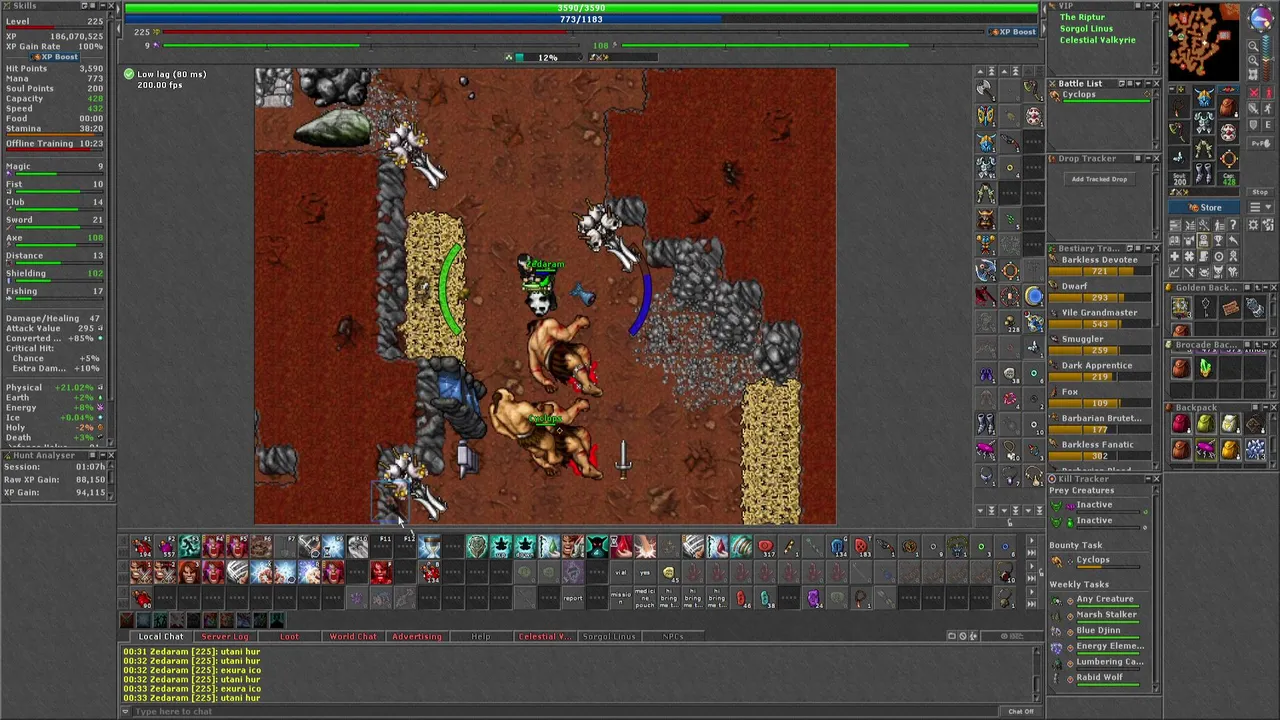
Task: Select the shield equipment slot
Action: coord(1229,133)
